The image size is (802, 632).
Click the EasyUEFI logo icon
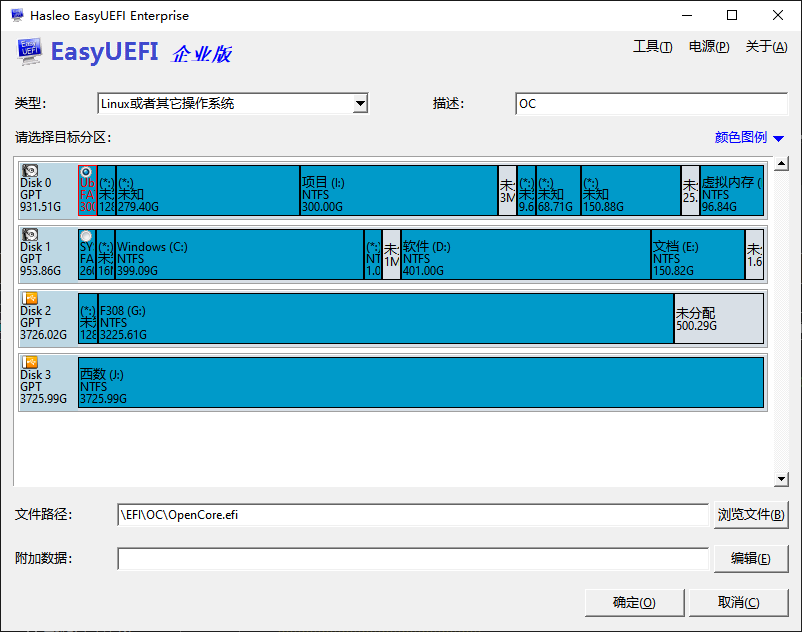(x=29, y=51)
